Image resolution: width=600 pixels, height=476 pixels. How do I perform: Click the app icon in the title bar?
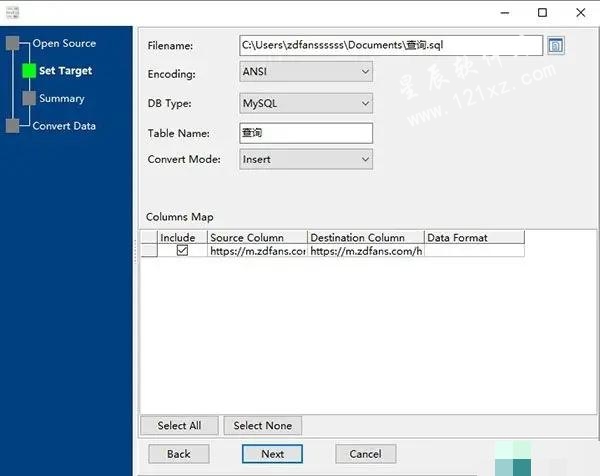tap(12, 13)
